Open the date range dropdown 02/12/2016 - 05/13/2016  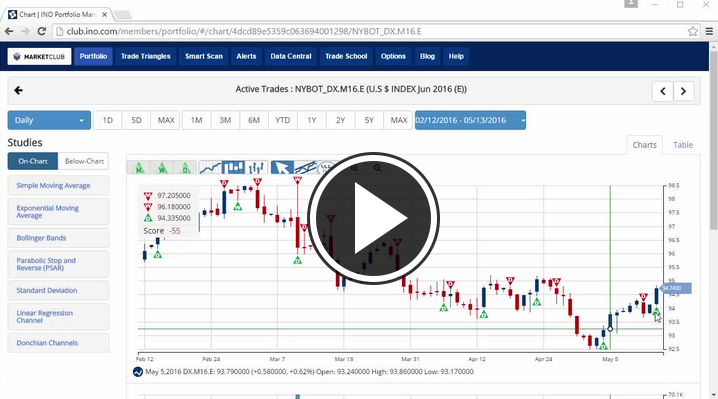470,120
